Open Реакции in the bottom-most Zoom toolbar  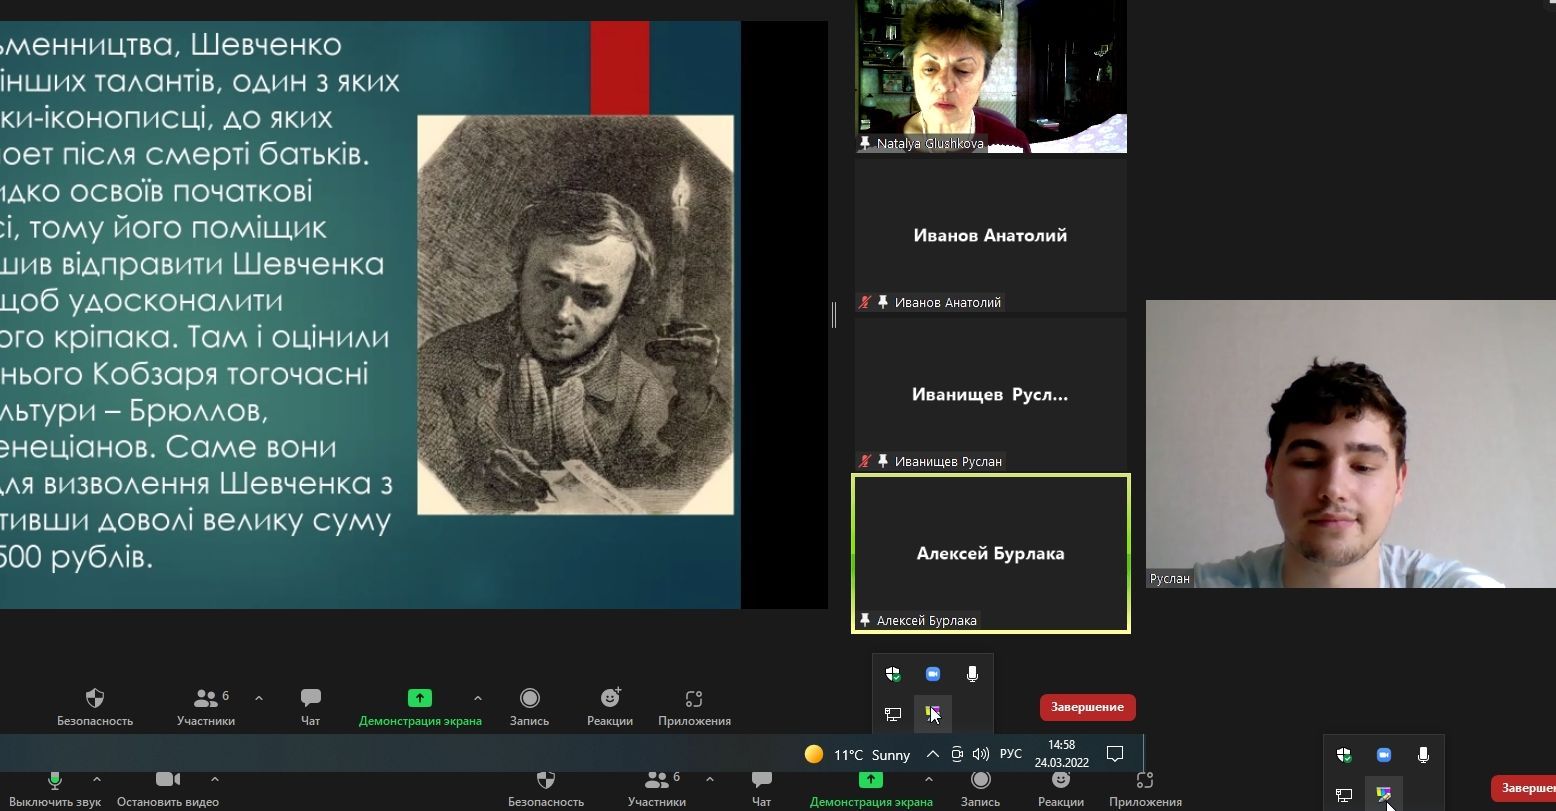pos(1061,789)
